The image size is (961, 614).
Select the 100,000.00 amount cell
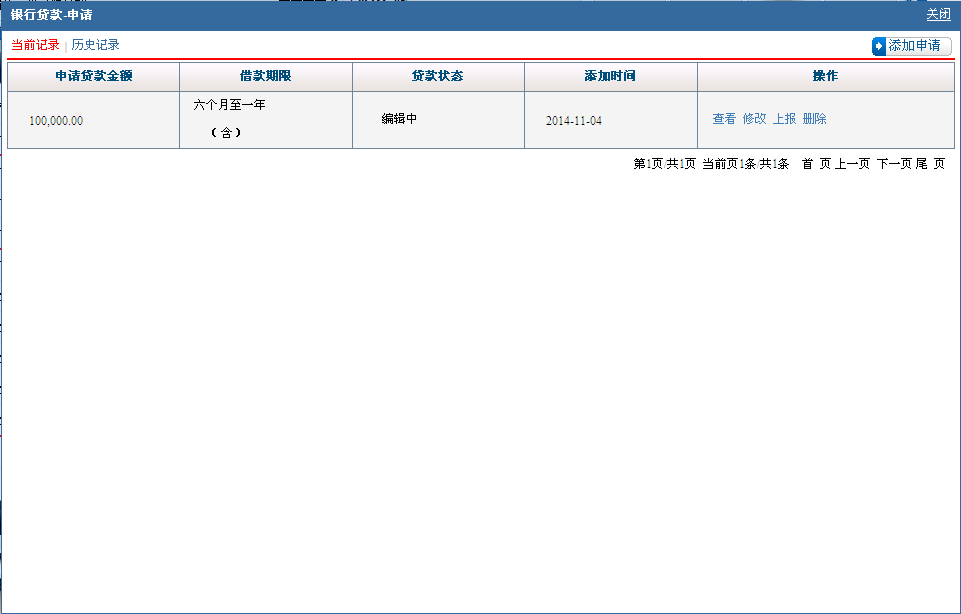coord(94,120)
